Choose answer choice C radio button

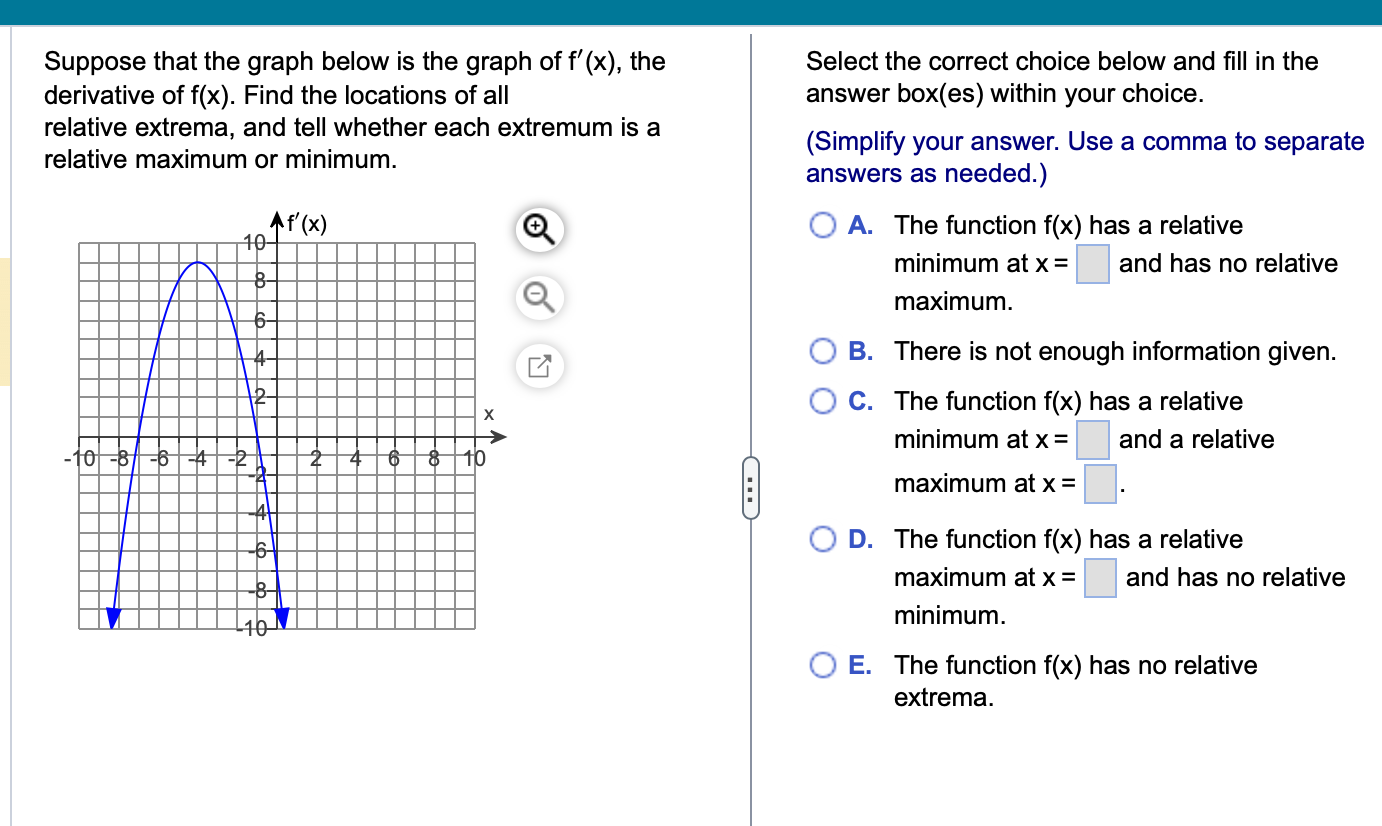pyautogui.click(x=822, y=401)
